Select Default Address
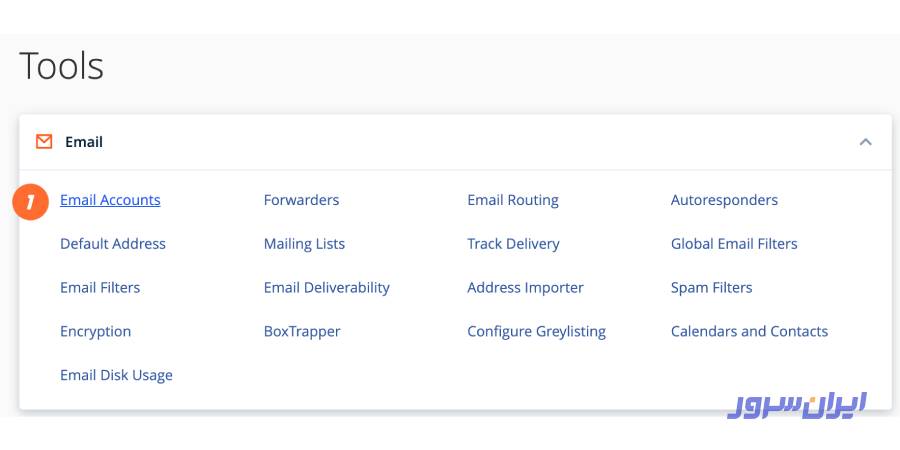The height and width of the screenshot is (450, 900). pyautogui.click(x=113, y=244)
